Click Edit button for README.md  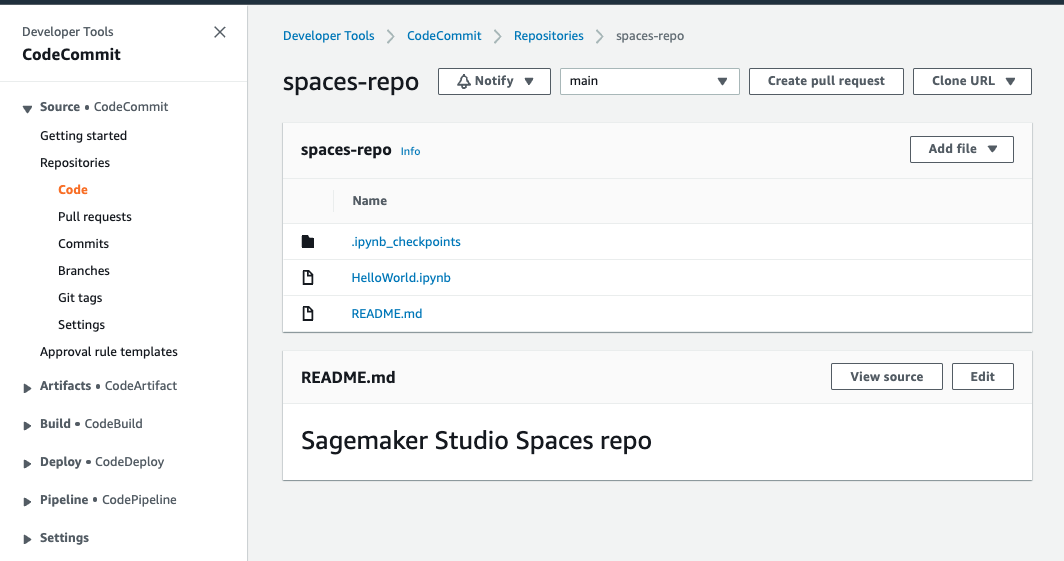point(983,376)
